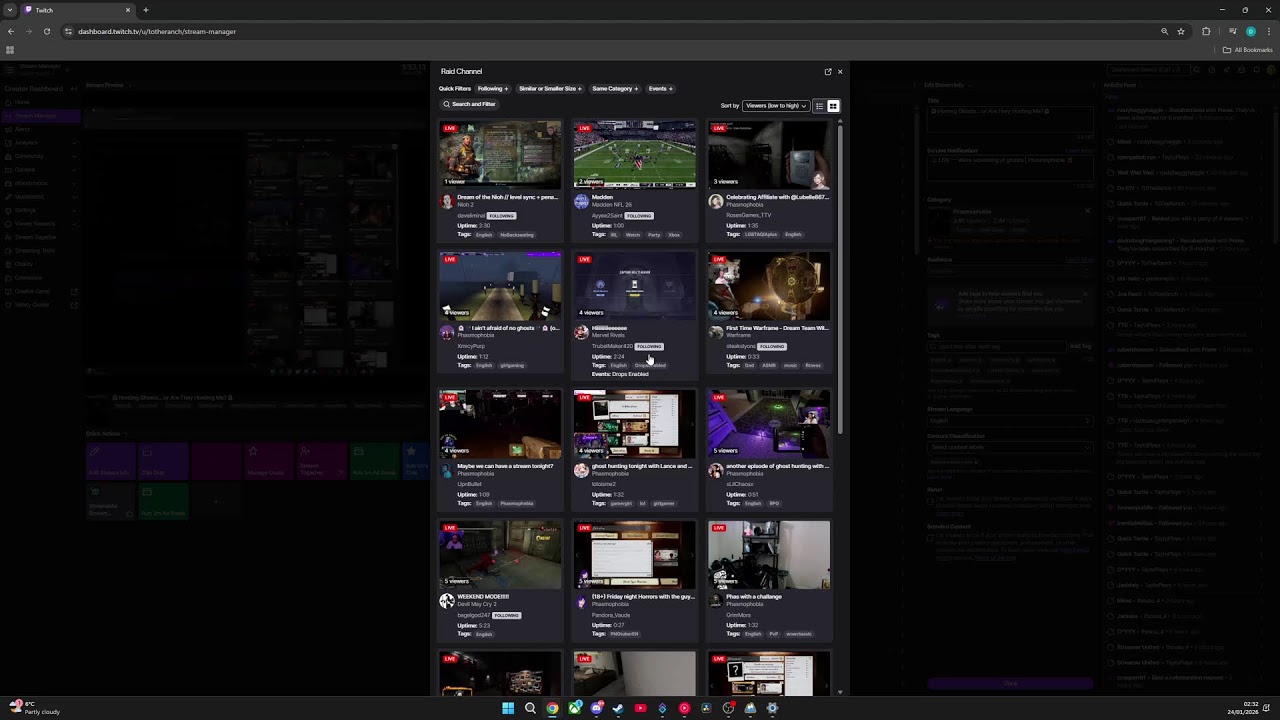Open the Sort by Viewers dropdown
Viewport: 1280px width, 720px height.
pos(776,106)
